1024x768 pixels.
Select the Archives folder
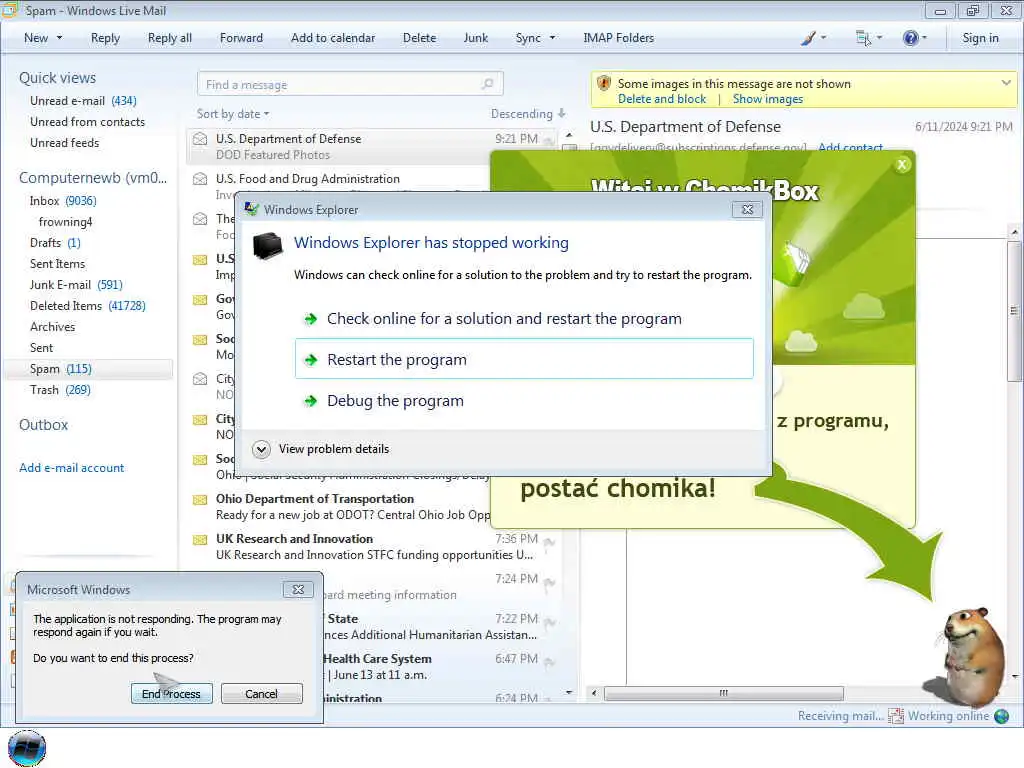coord(52,327)
